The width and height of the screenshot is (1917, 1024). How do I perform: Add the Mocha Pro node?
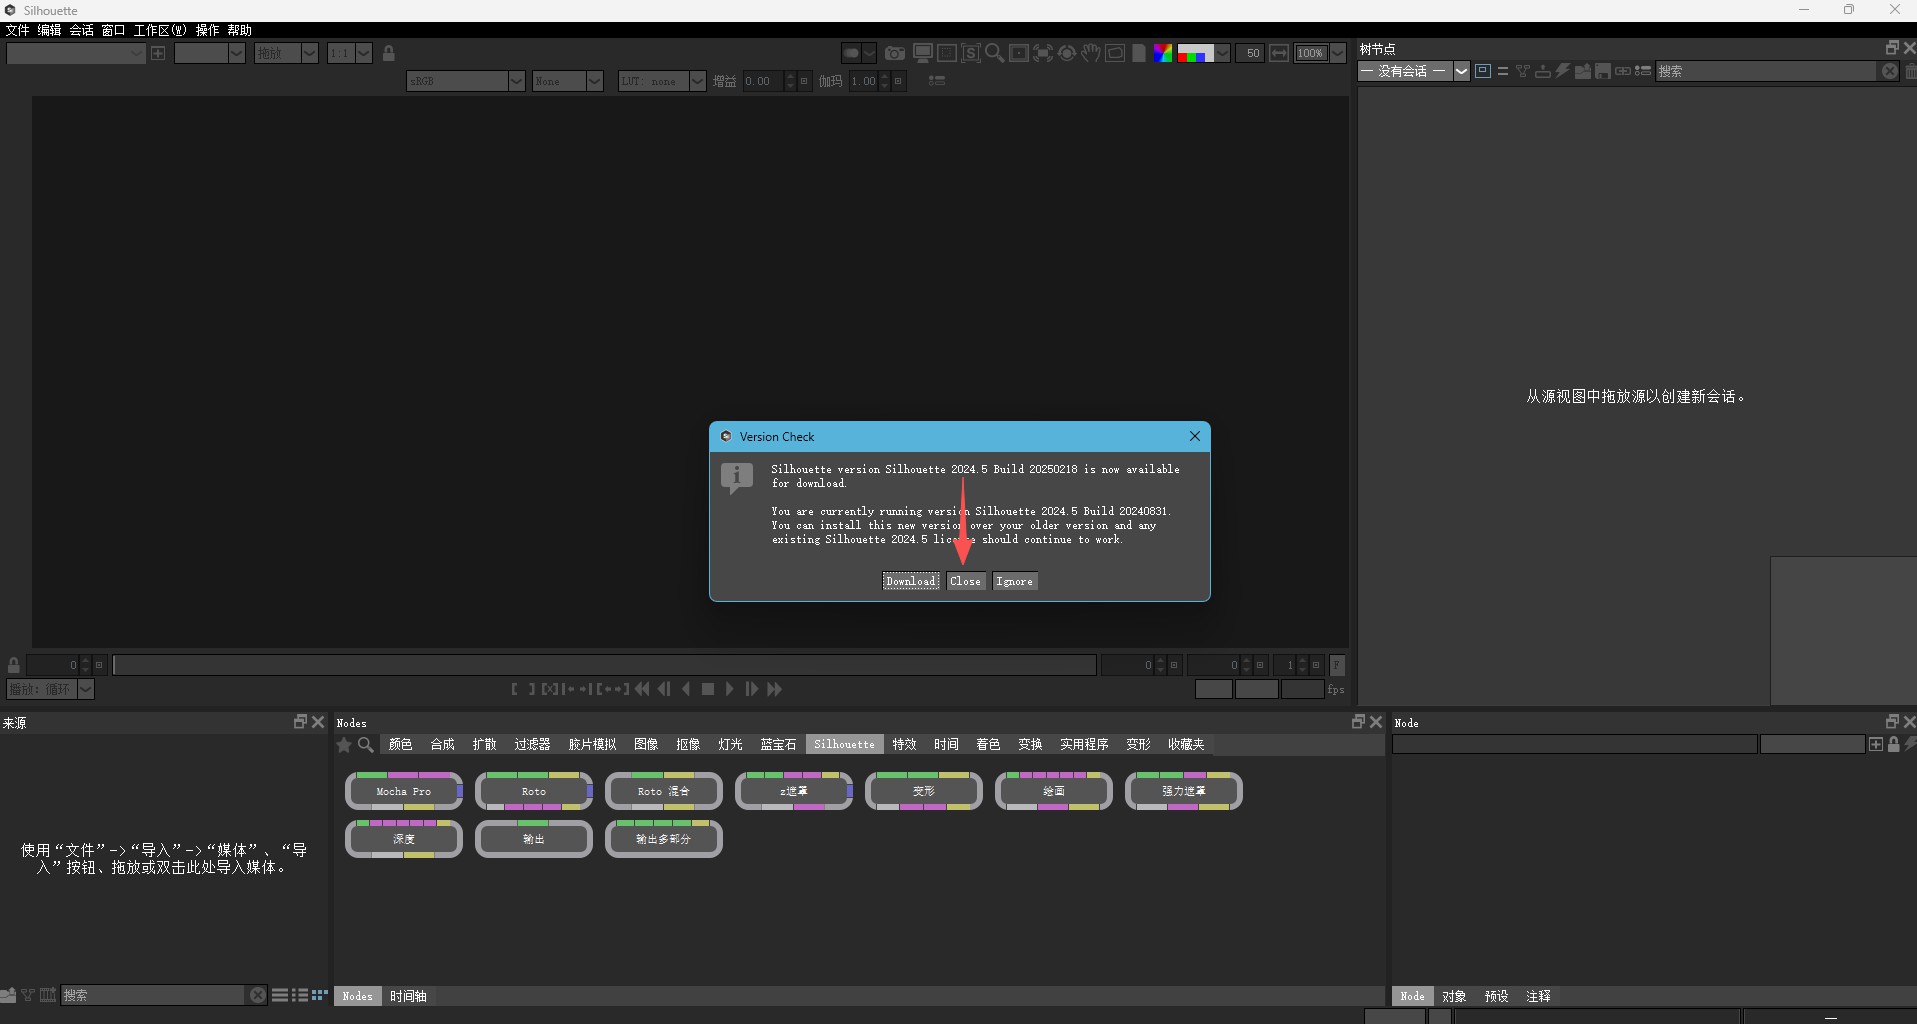[404, 791]
